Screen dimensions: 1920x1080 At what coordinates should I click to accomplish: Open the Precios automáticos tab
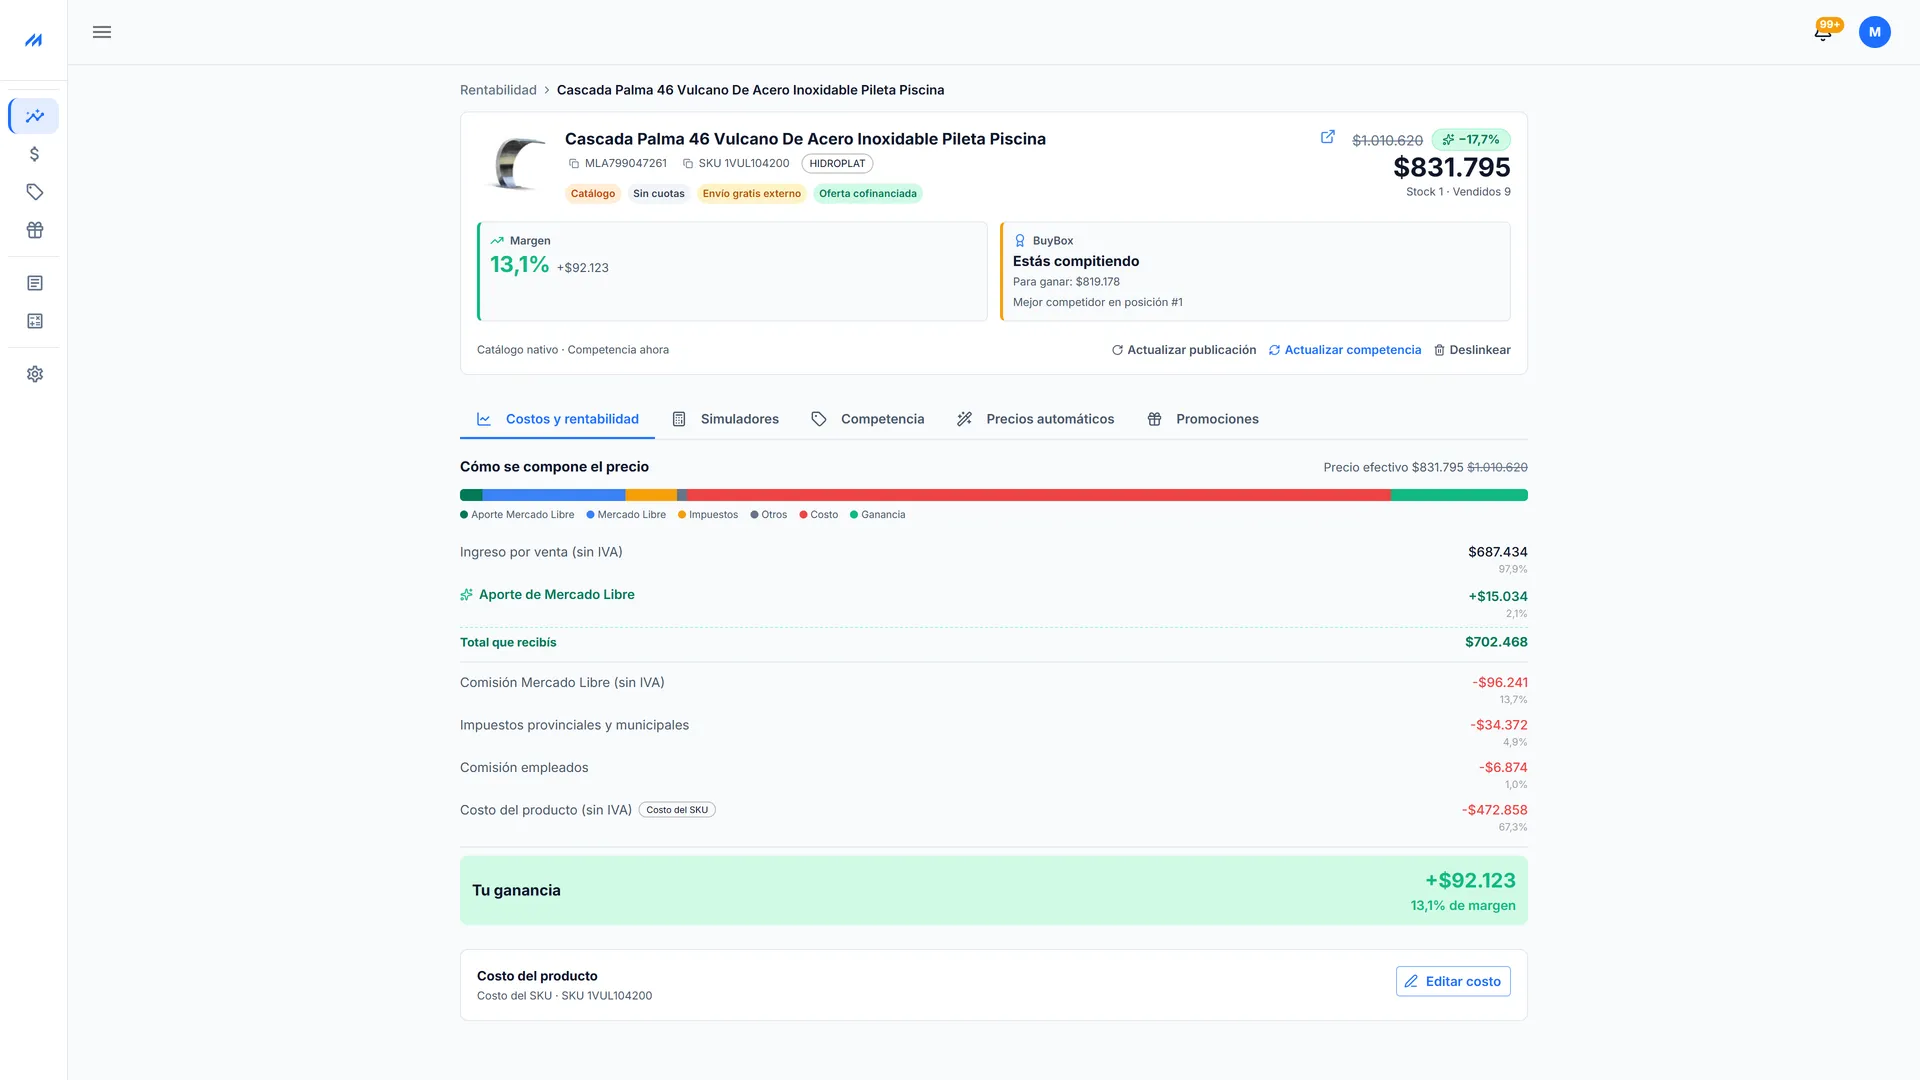pos(1035,419)
